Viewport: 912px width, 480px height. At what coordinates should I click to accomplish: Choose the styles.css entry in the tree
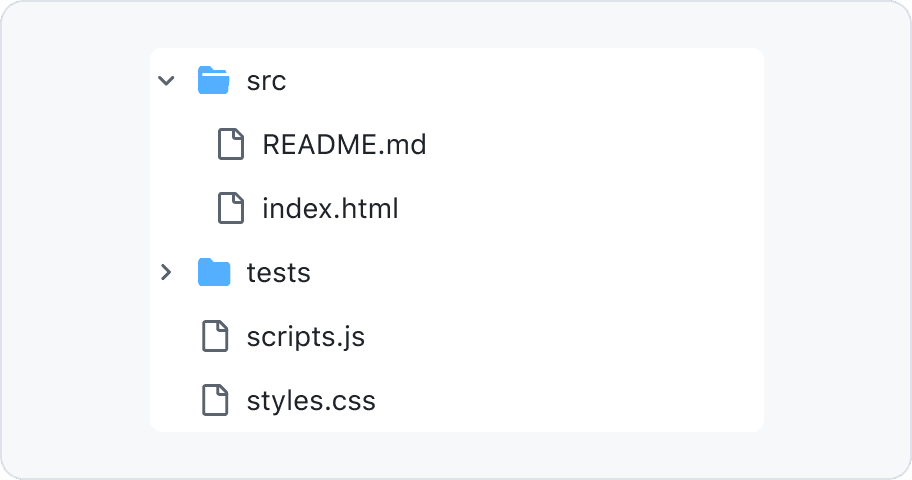point(457,400)
